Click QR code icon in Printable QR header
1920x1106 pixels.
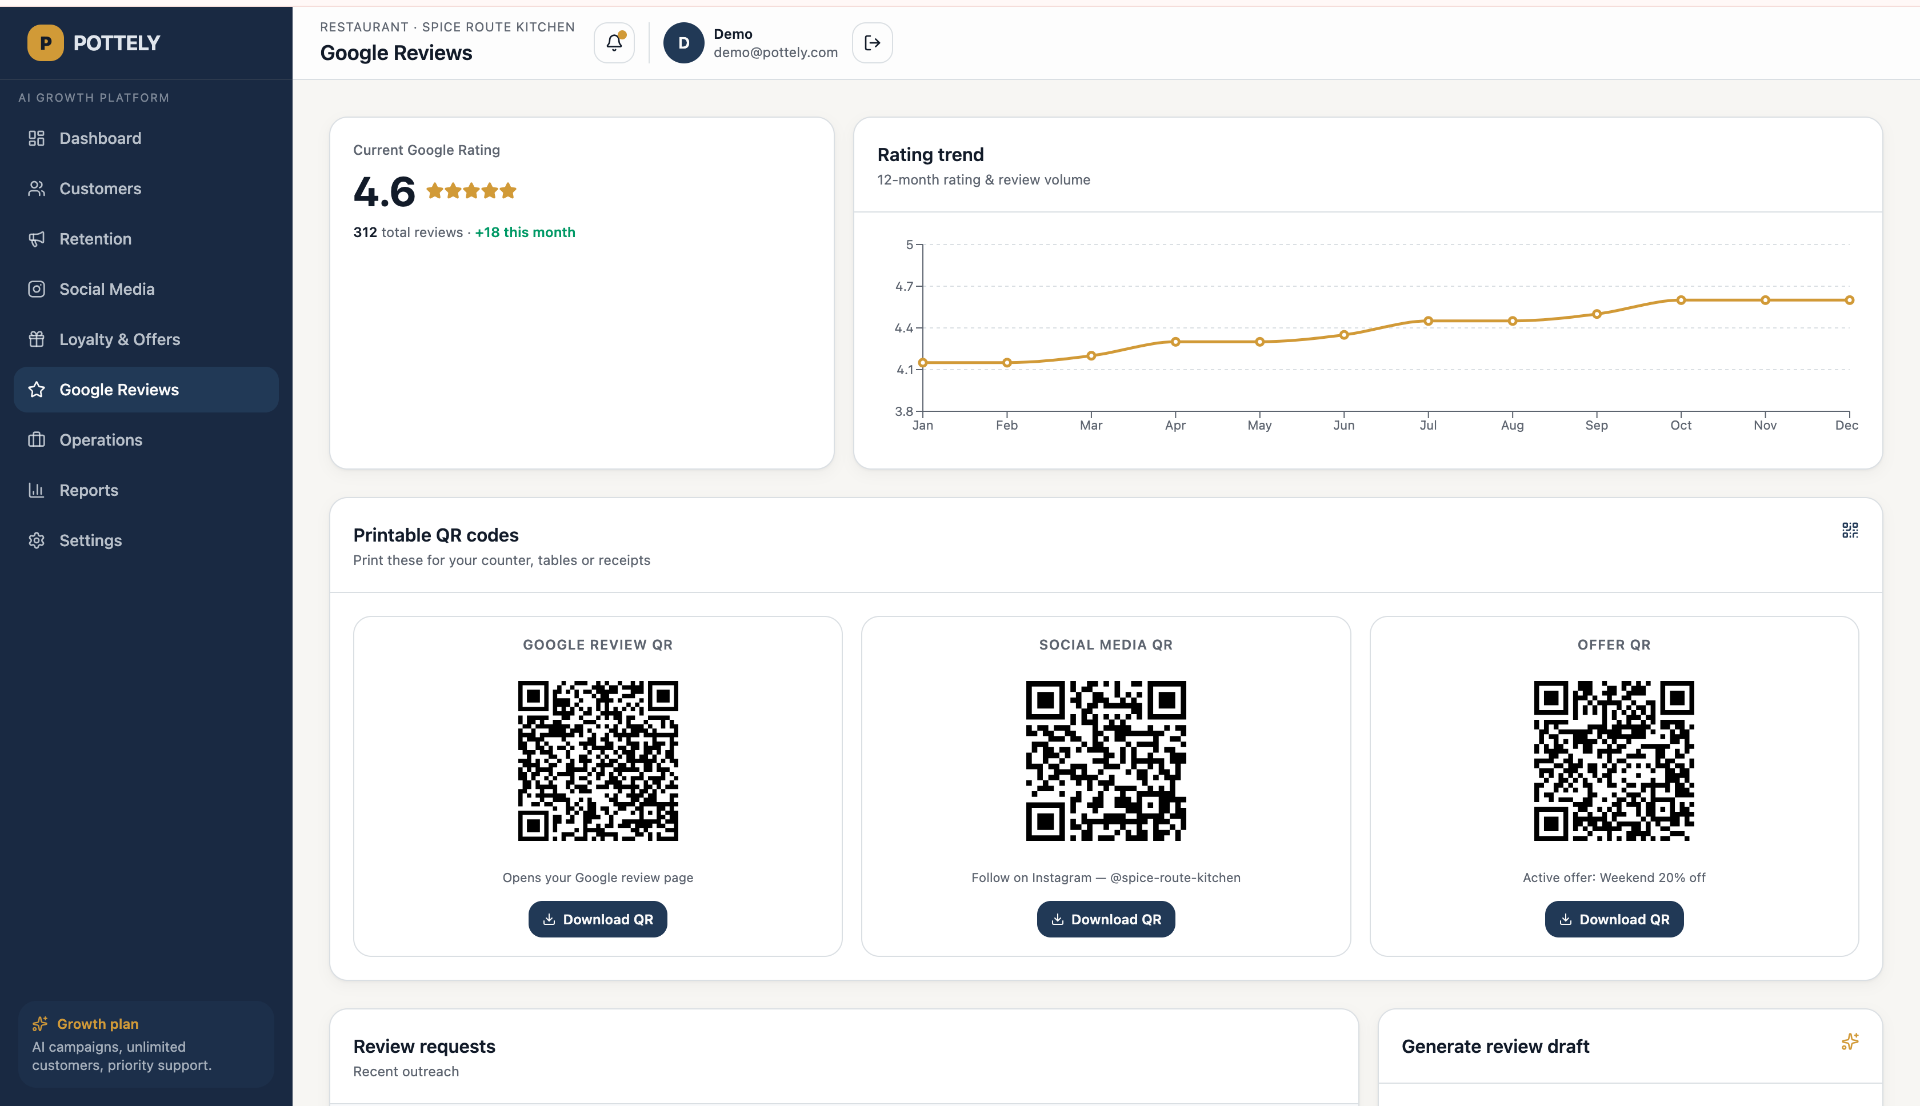pyautogui.click(x=1850, y=530)
